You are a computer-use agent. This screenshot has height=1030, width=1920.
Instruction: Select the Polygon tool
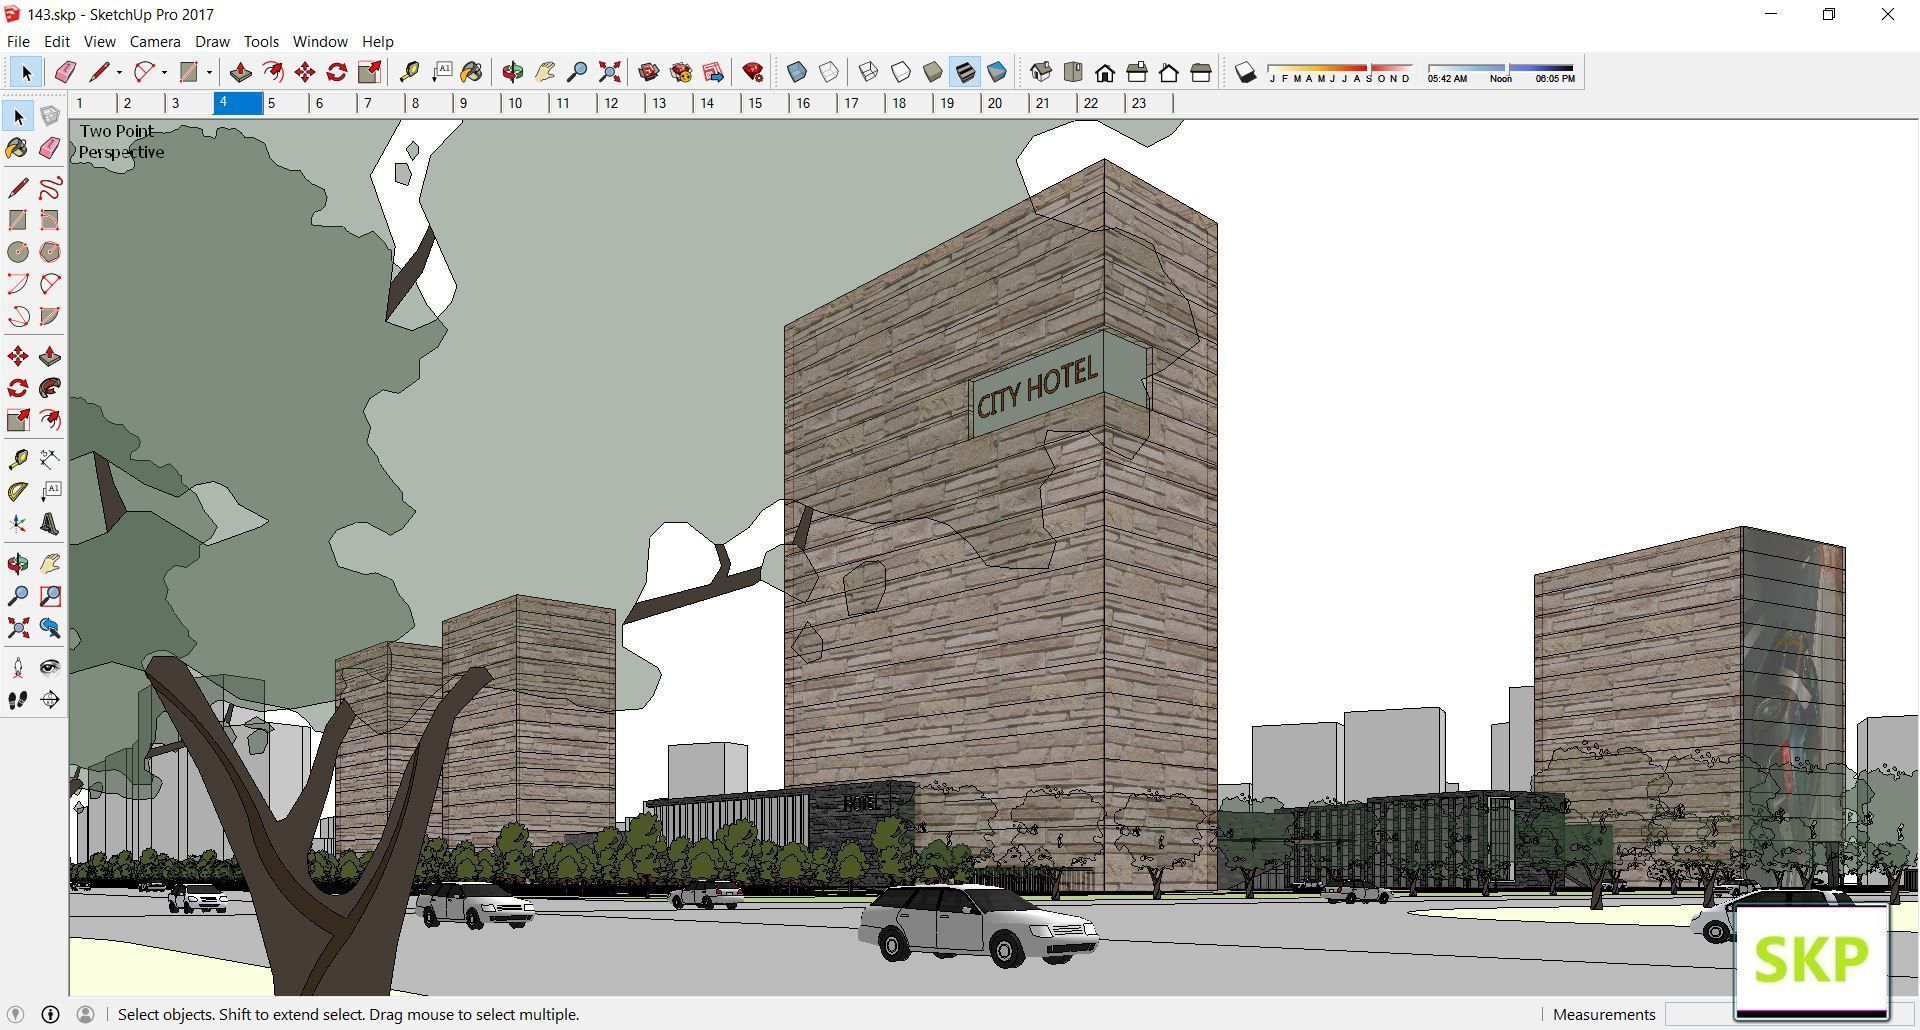pos(50,252)
